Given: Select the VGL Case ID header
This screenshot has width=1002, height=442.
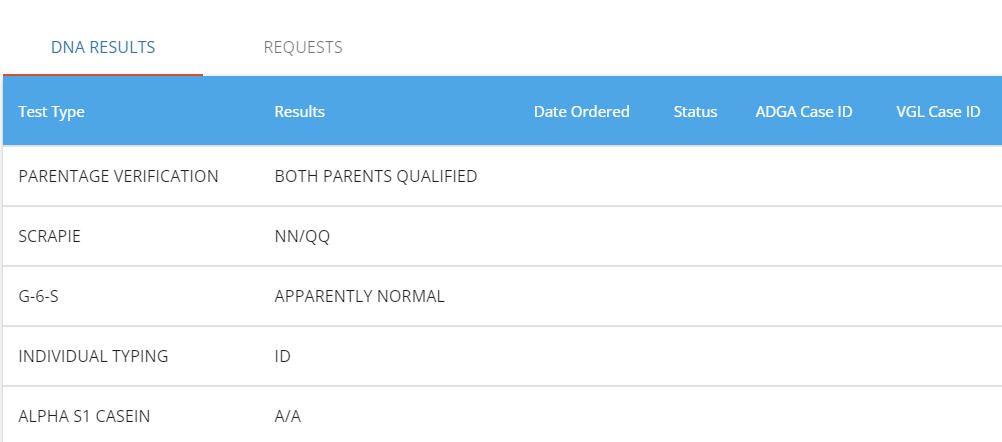Looking at the screenshot, I should (938, 112).
